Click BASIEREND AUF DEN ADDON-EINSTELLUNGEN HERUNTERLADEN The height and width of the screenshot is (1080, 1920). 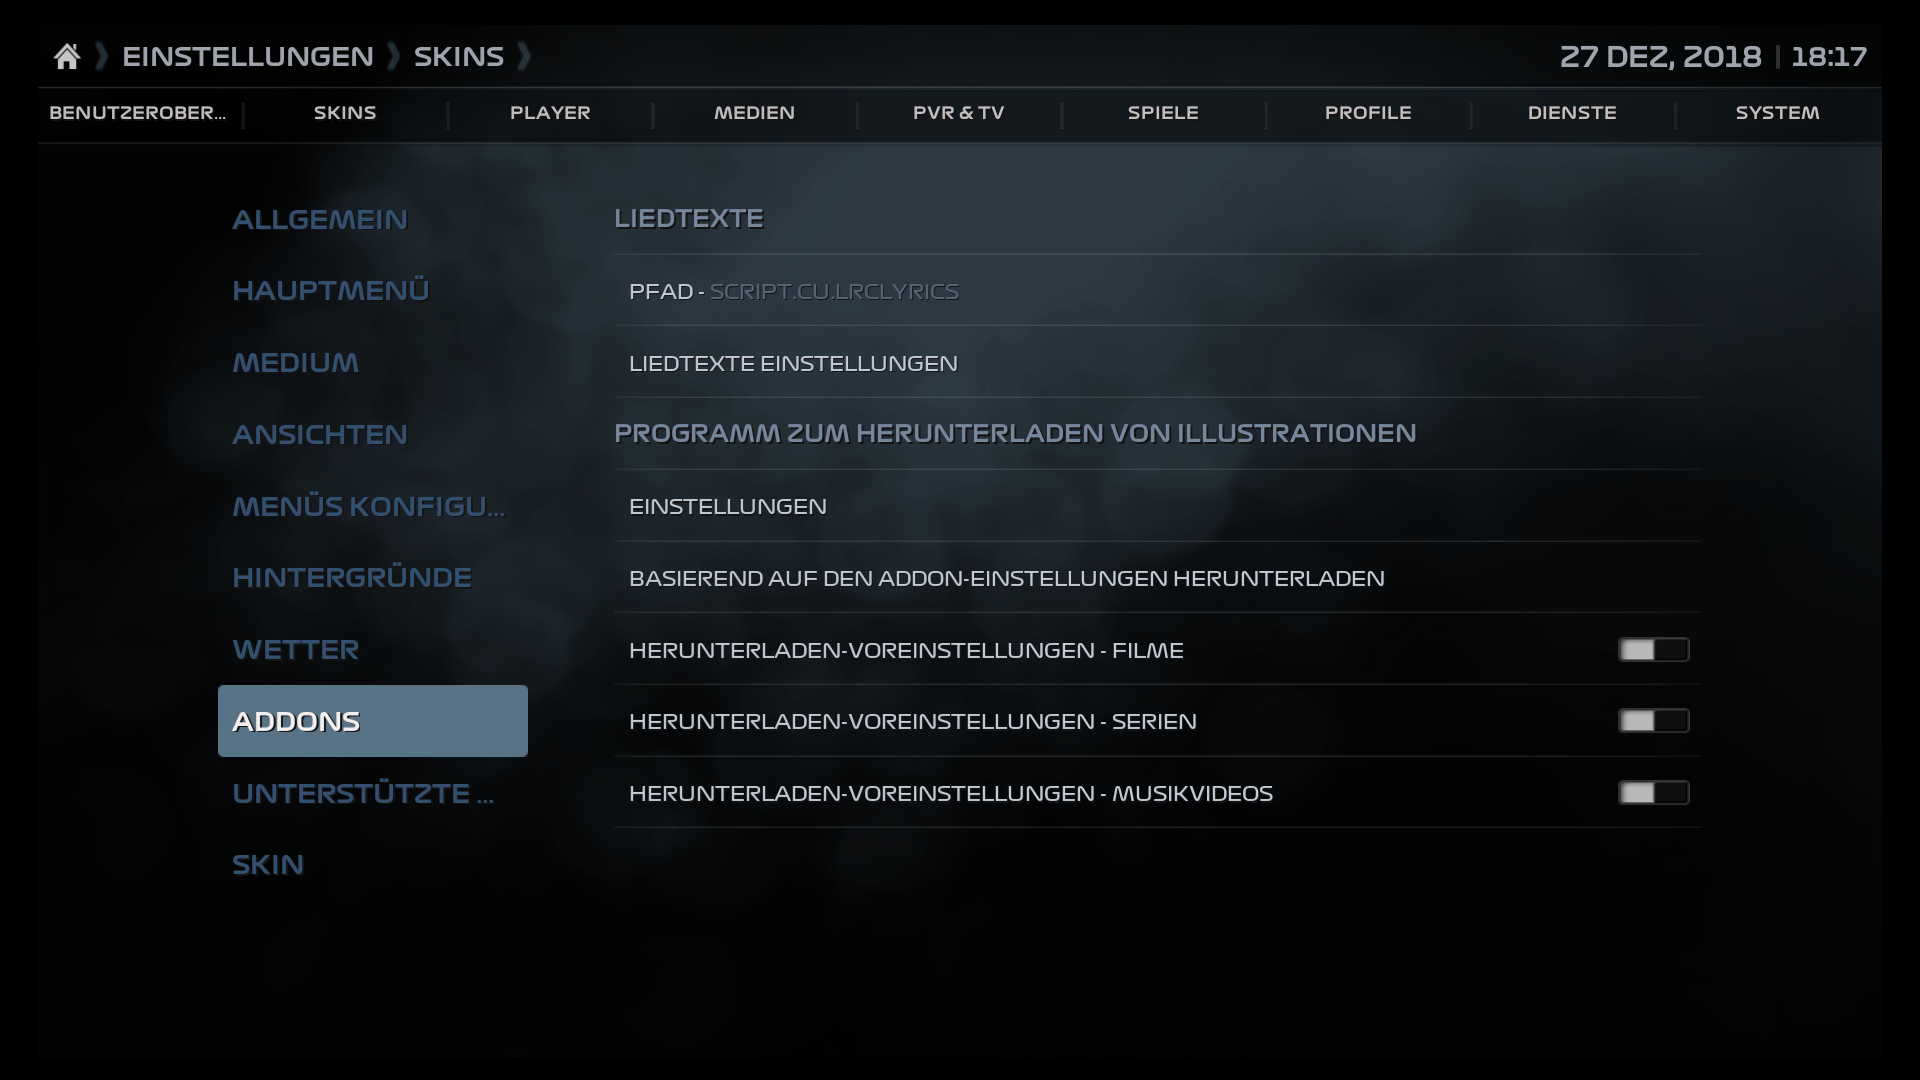coord(1006,578)
